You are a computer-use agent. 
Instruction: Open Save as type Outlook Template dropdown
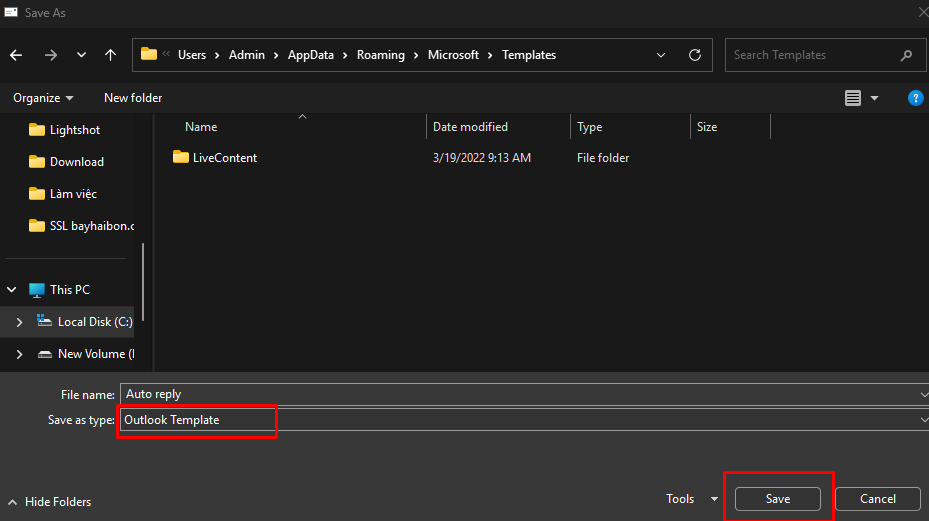coord(524,420)
